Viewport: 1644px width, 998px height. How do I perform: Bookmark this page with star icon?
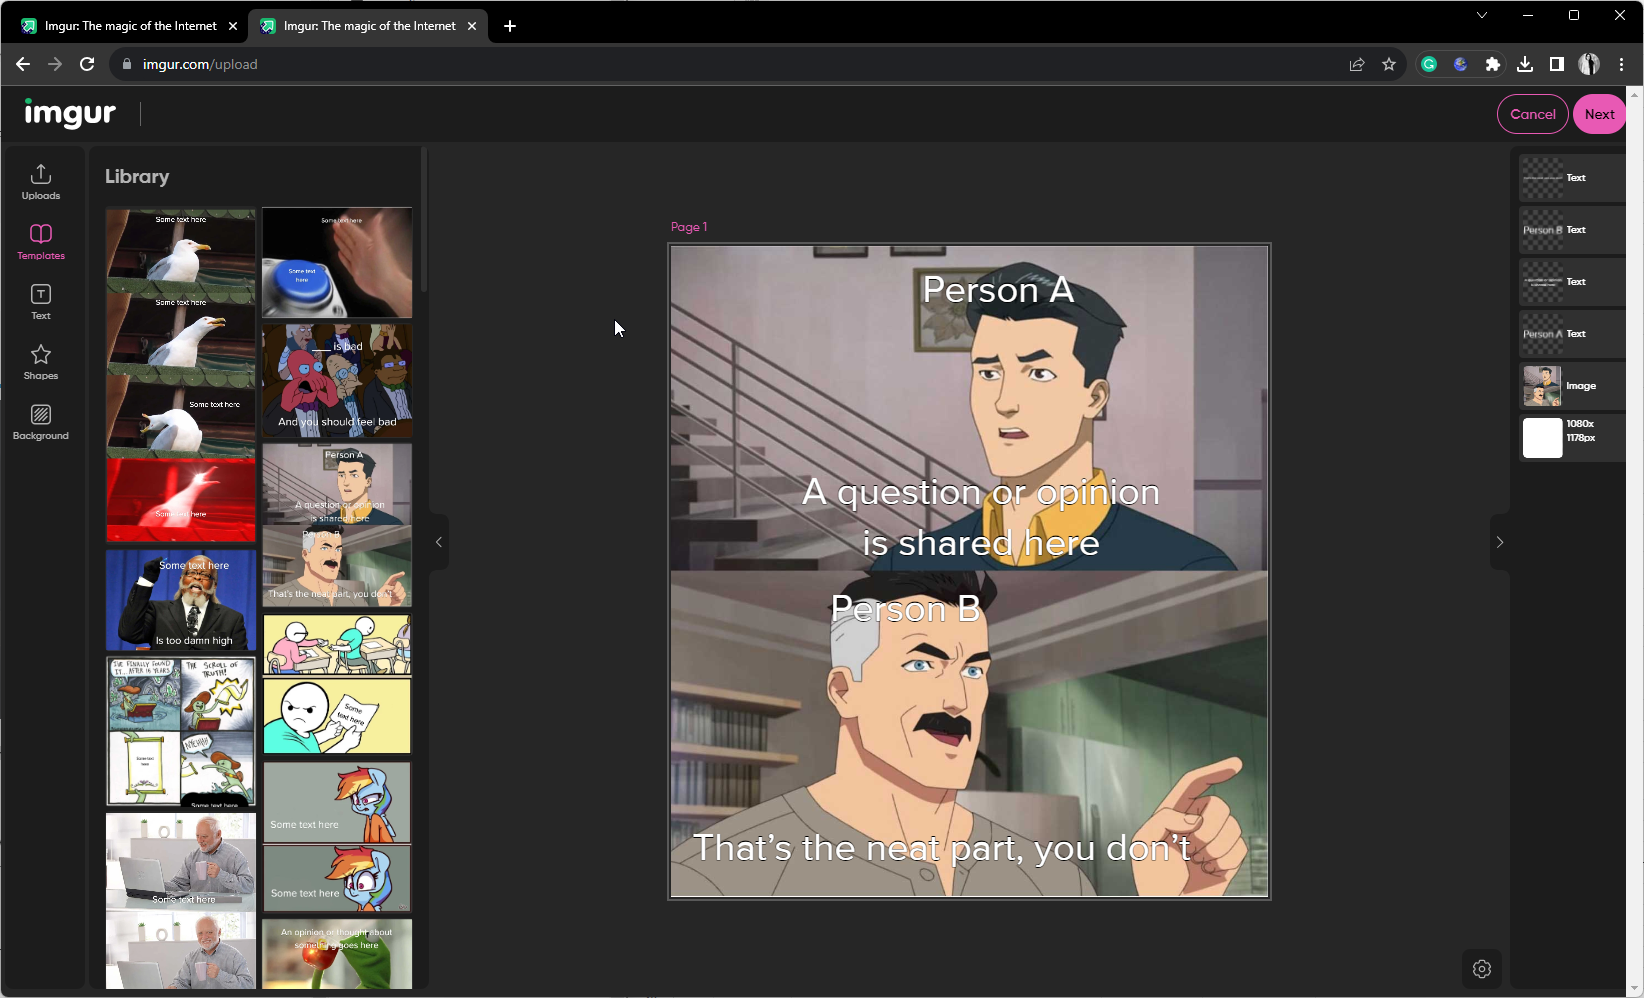[1389, 64]
